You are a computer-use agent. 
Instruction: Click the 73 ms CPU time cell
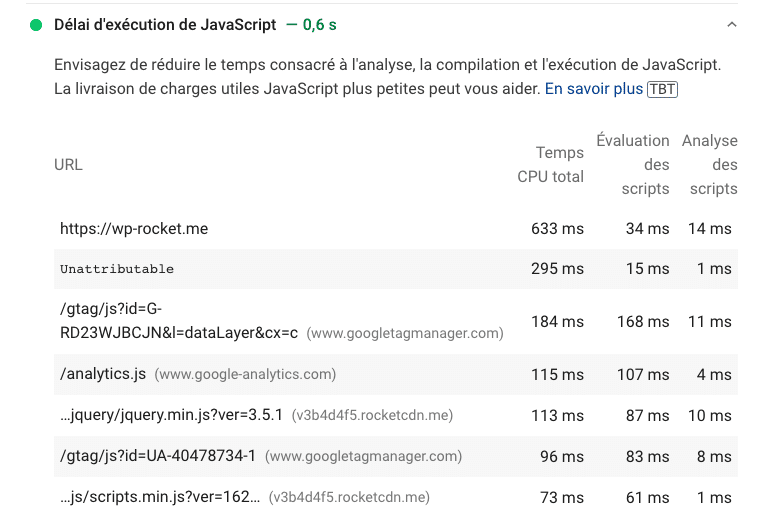(x=562, y=498)
